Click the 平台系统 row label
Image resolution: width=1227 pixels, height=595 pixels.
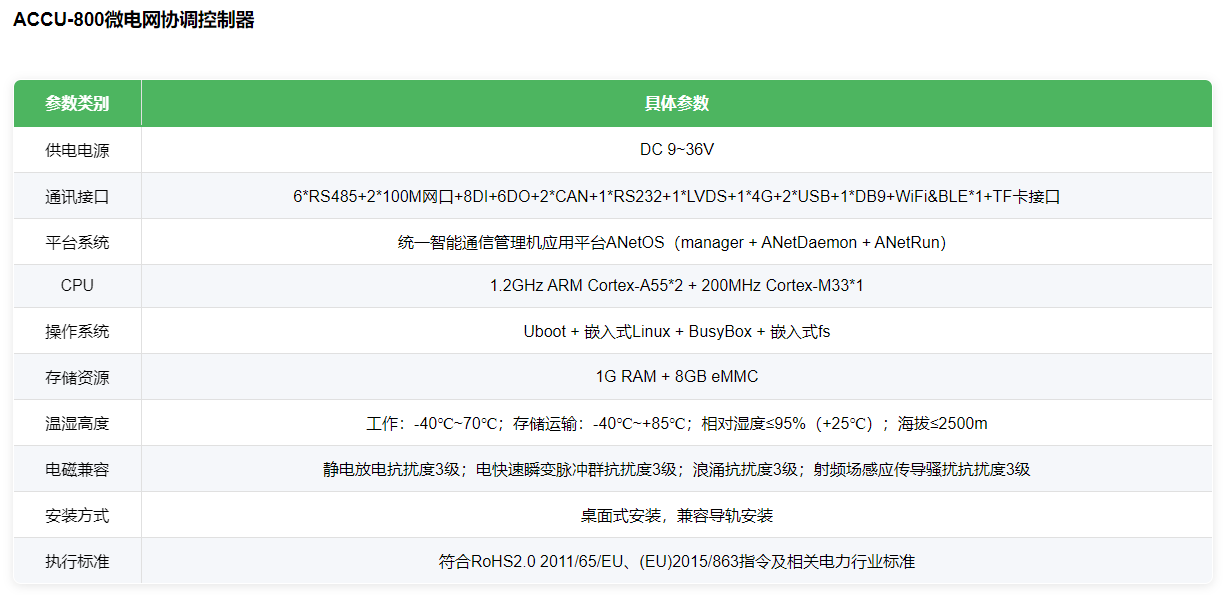point(77,242)
